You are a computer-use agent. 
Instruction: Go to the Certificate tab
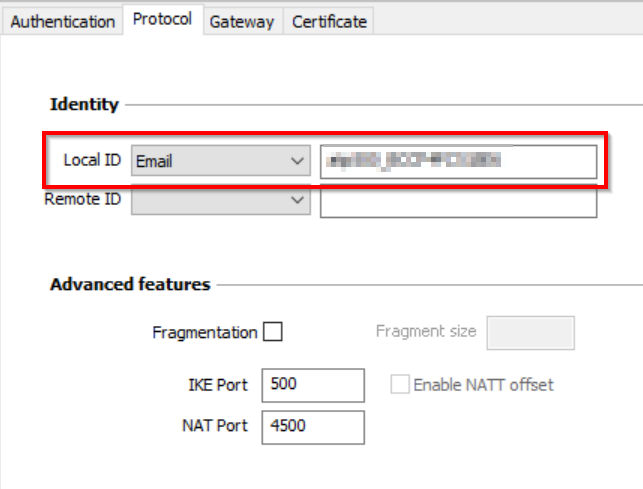[x=329, y=21]
